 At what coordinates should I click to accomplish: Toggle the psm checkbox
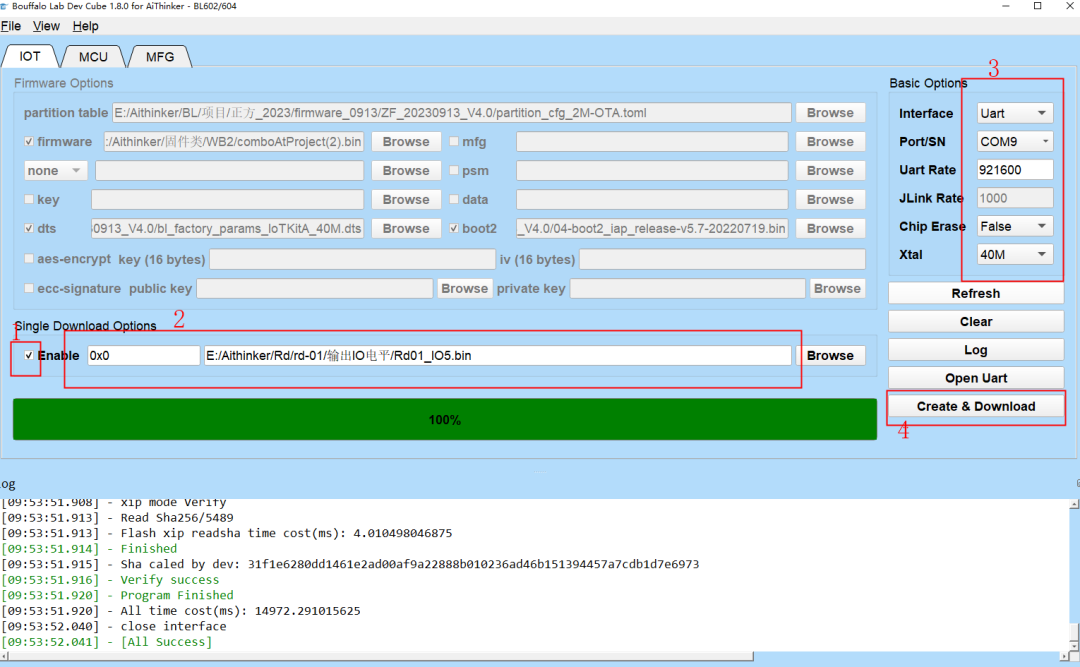tap(454, 170)
